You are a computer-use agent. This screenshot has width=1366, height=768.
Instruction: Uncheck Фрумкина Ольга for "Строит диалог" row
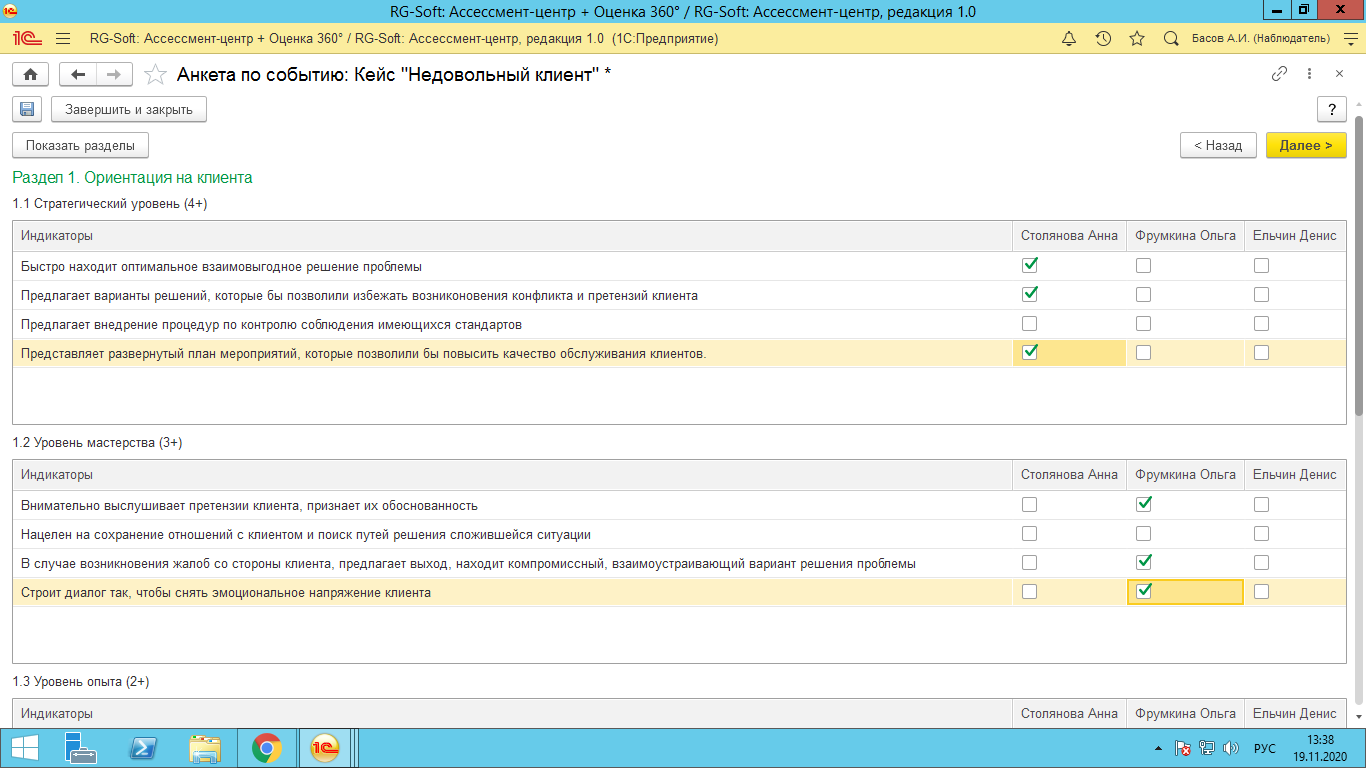pos(1143,591)
